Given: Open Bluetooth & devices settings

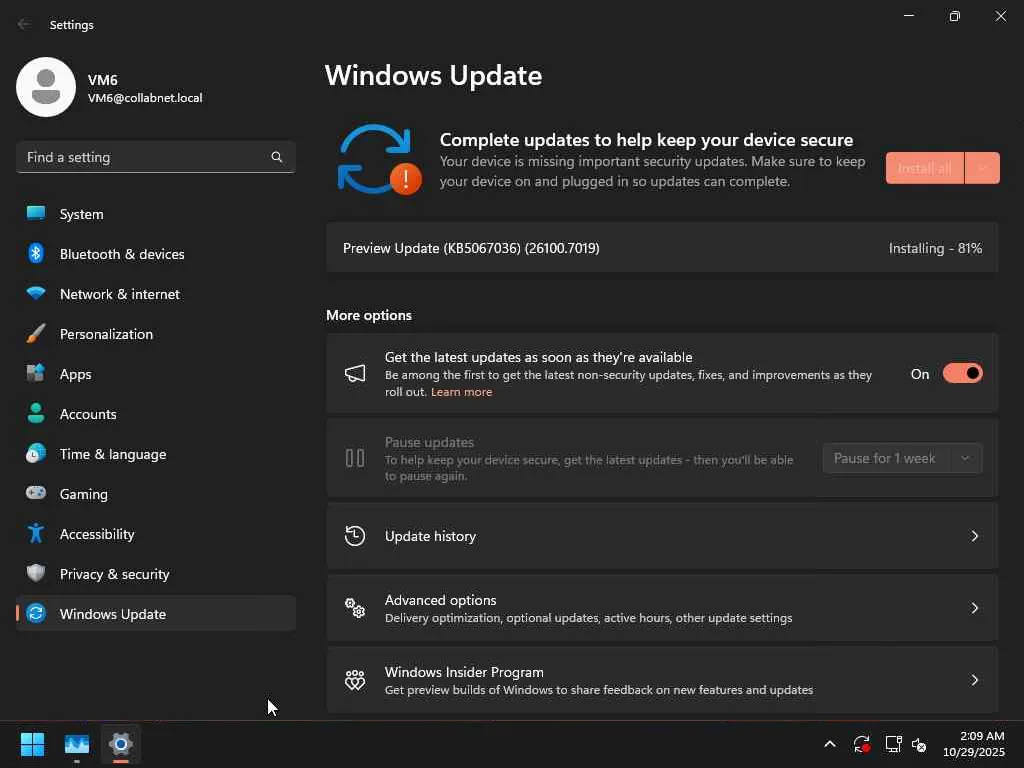Looking at the screenshot, I should pos(156,253).
